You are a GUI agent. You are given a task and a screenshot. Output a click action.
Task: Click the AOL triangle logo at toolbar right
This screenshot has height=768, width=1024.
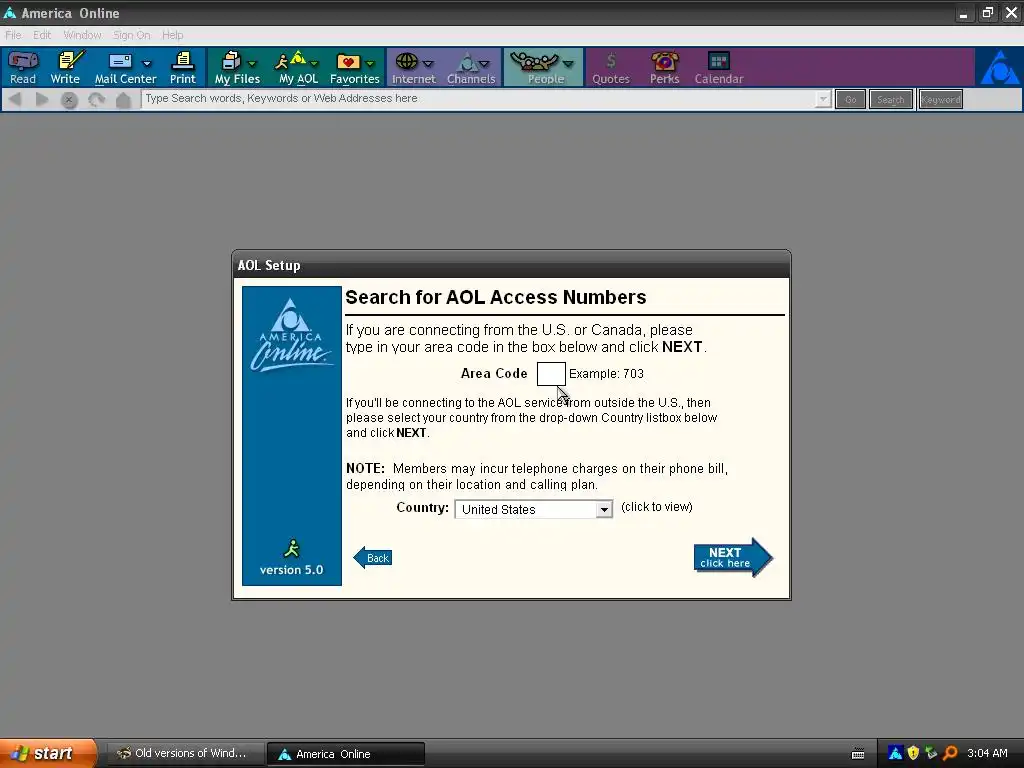[999, 67]
